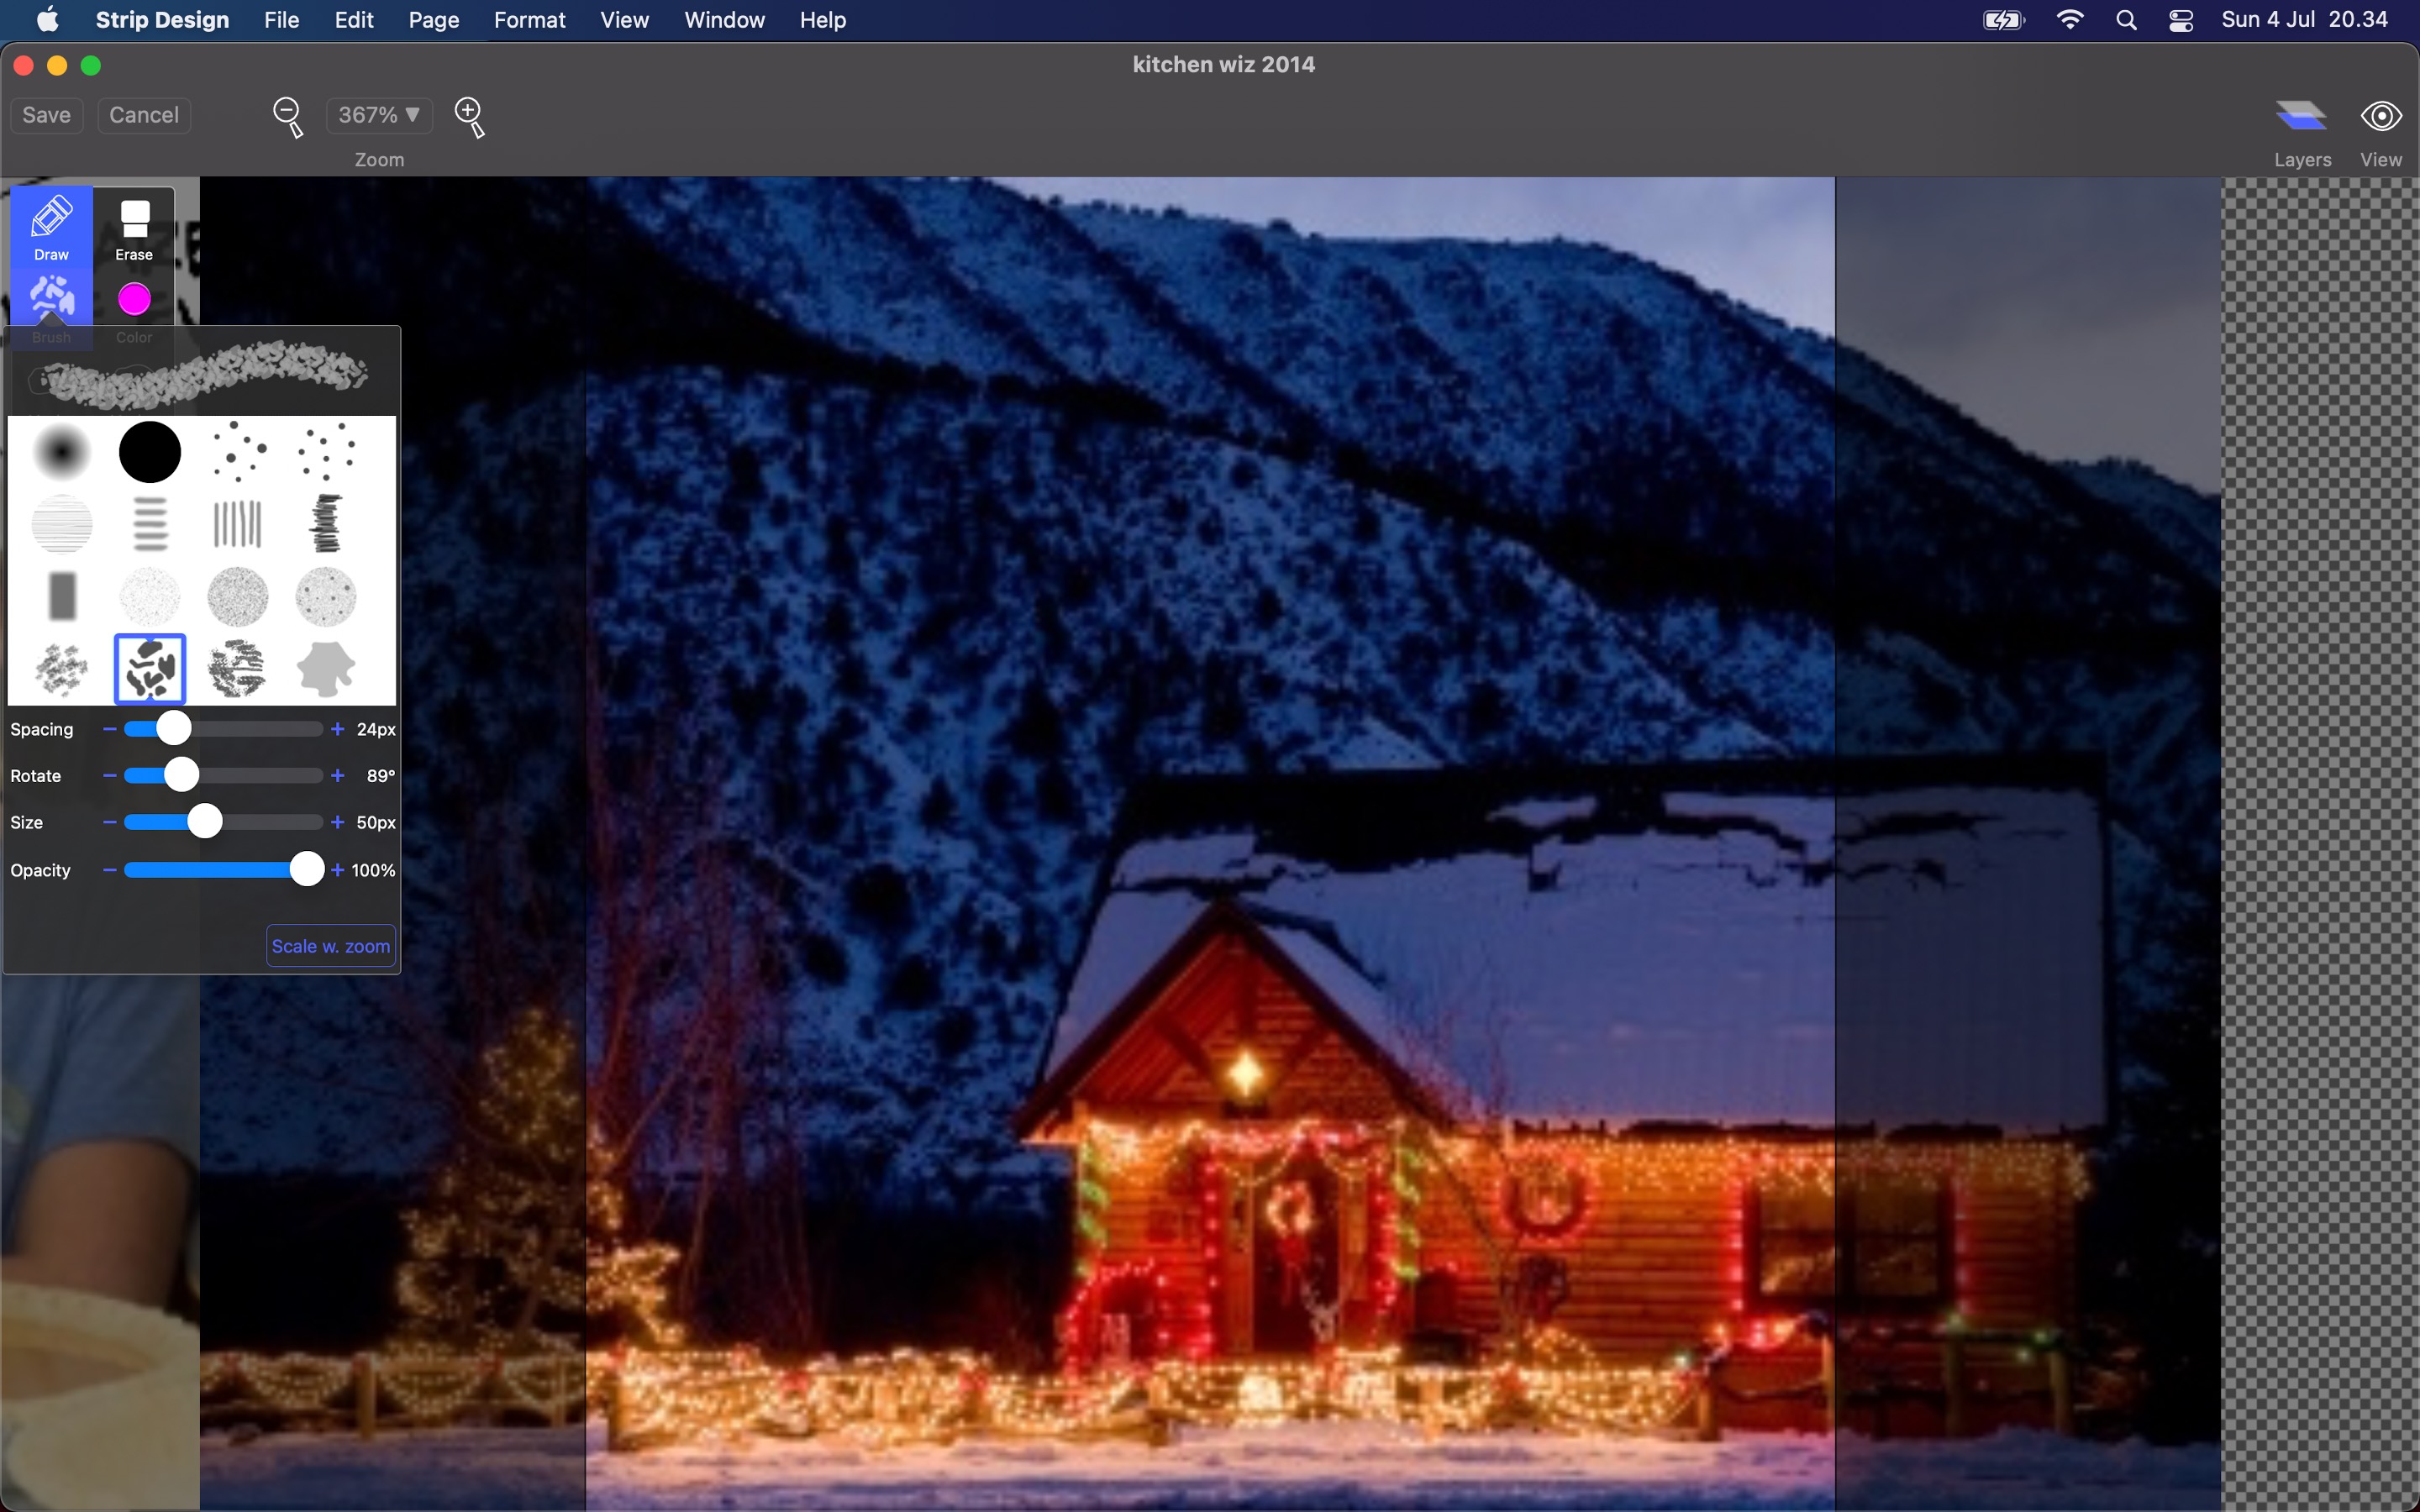Click the Cancel button
Viewport: 2420px width, 1512px height.
coord(144,115)
